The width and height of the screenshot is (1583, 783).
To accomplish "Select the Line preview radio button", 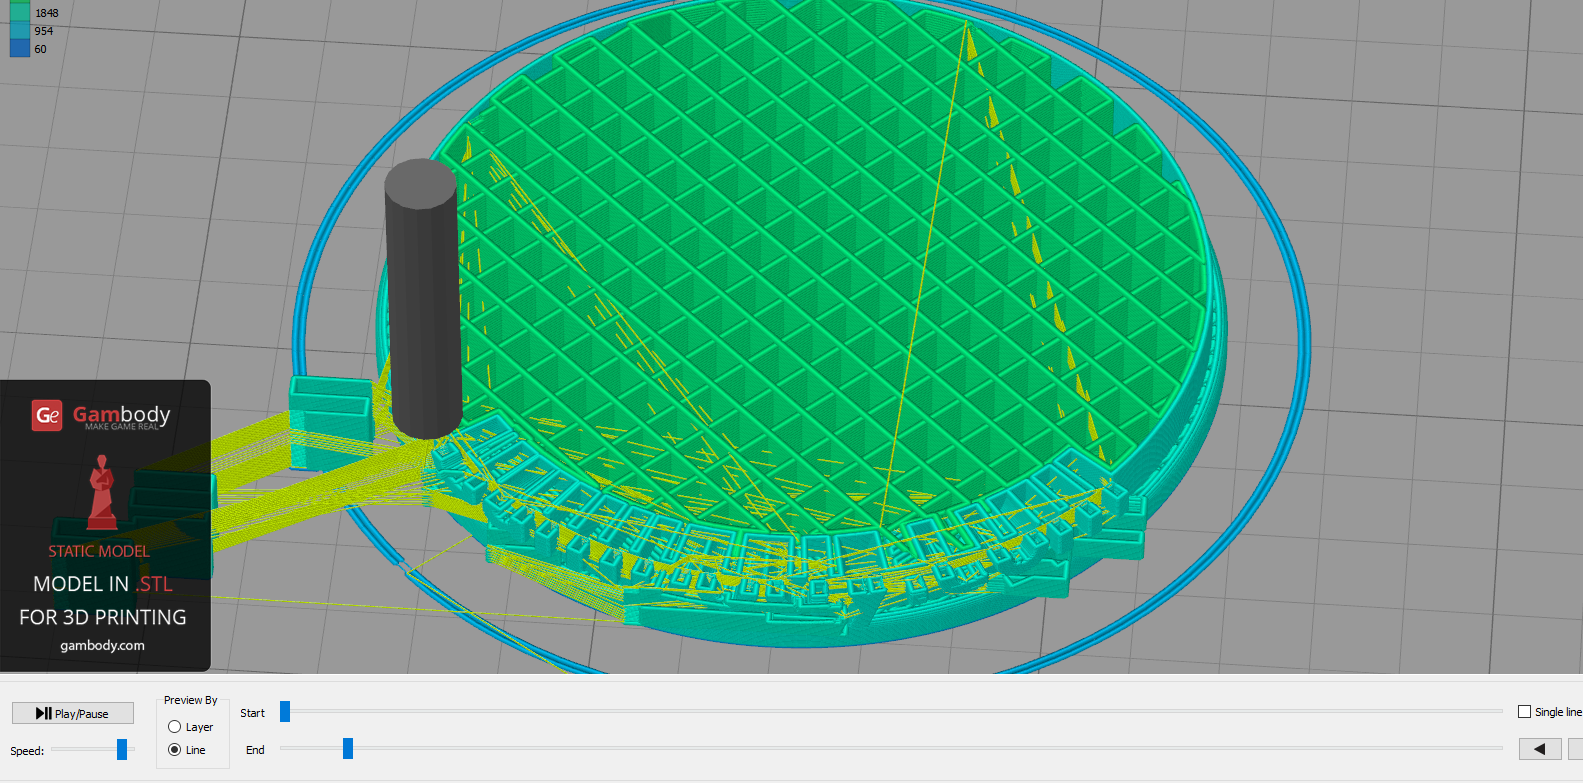I will point(175,750).
